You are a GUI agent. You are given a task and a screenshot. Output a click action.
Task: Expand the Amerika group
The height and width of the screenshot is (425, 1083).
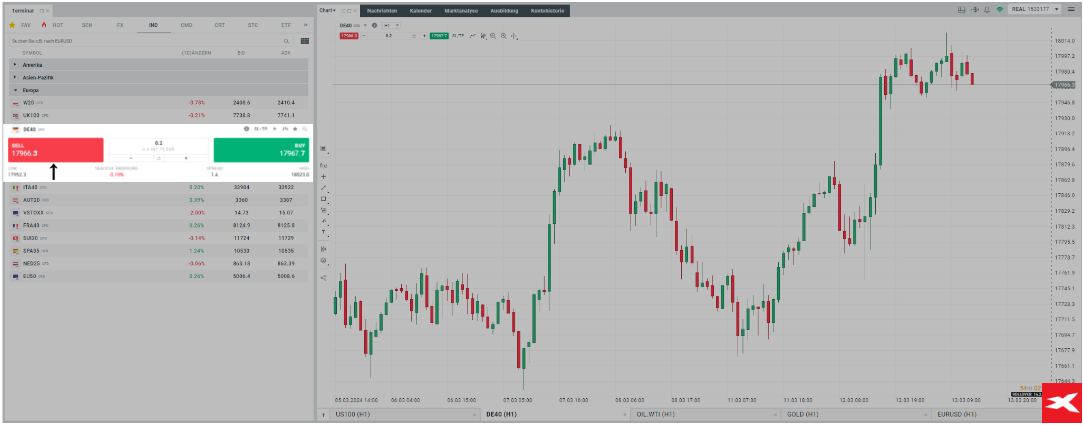[158, 64]
